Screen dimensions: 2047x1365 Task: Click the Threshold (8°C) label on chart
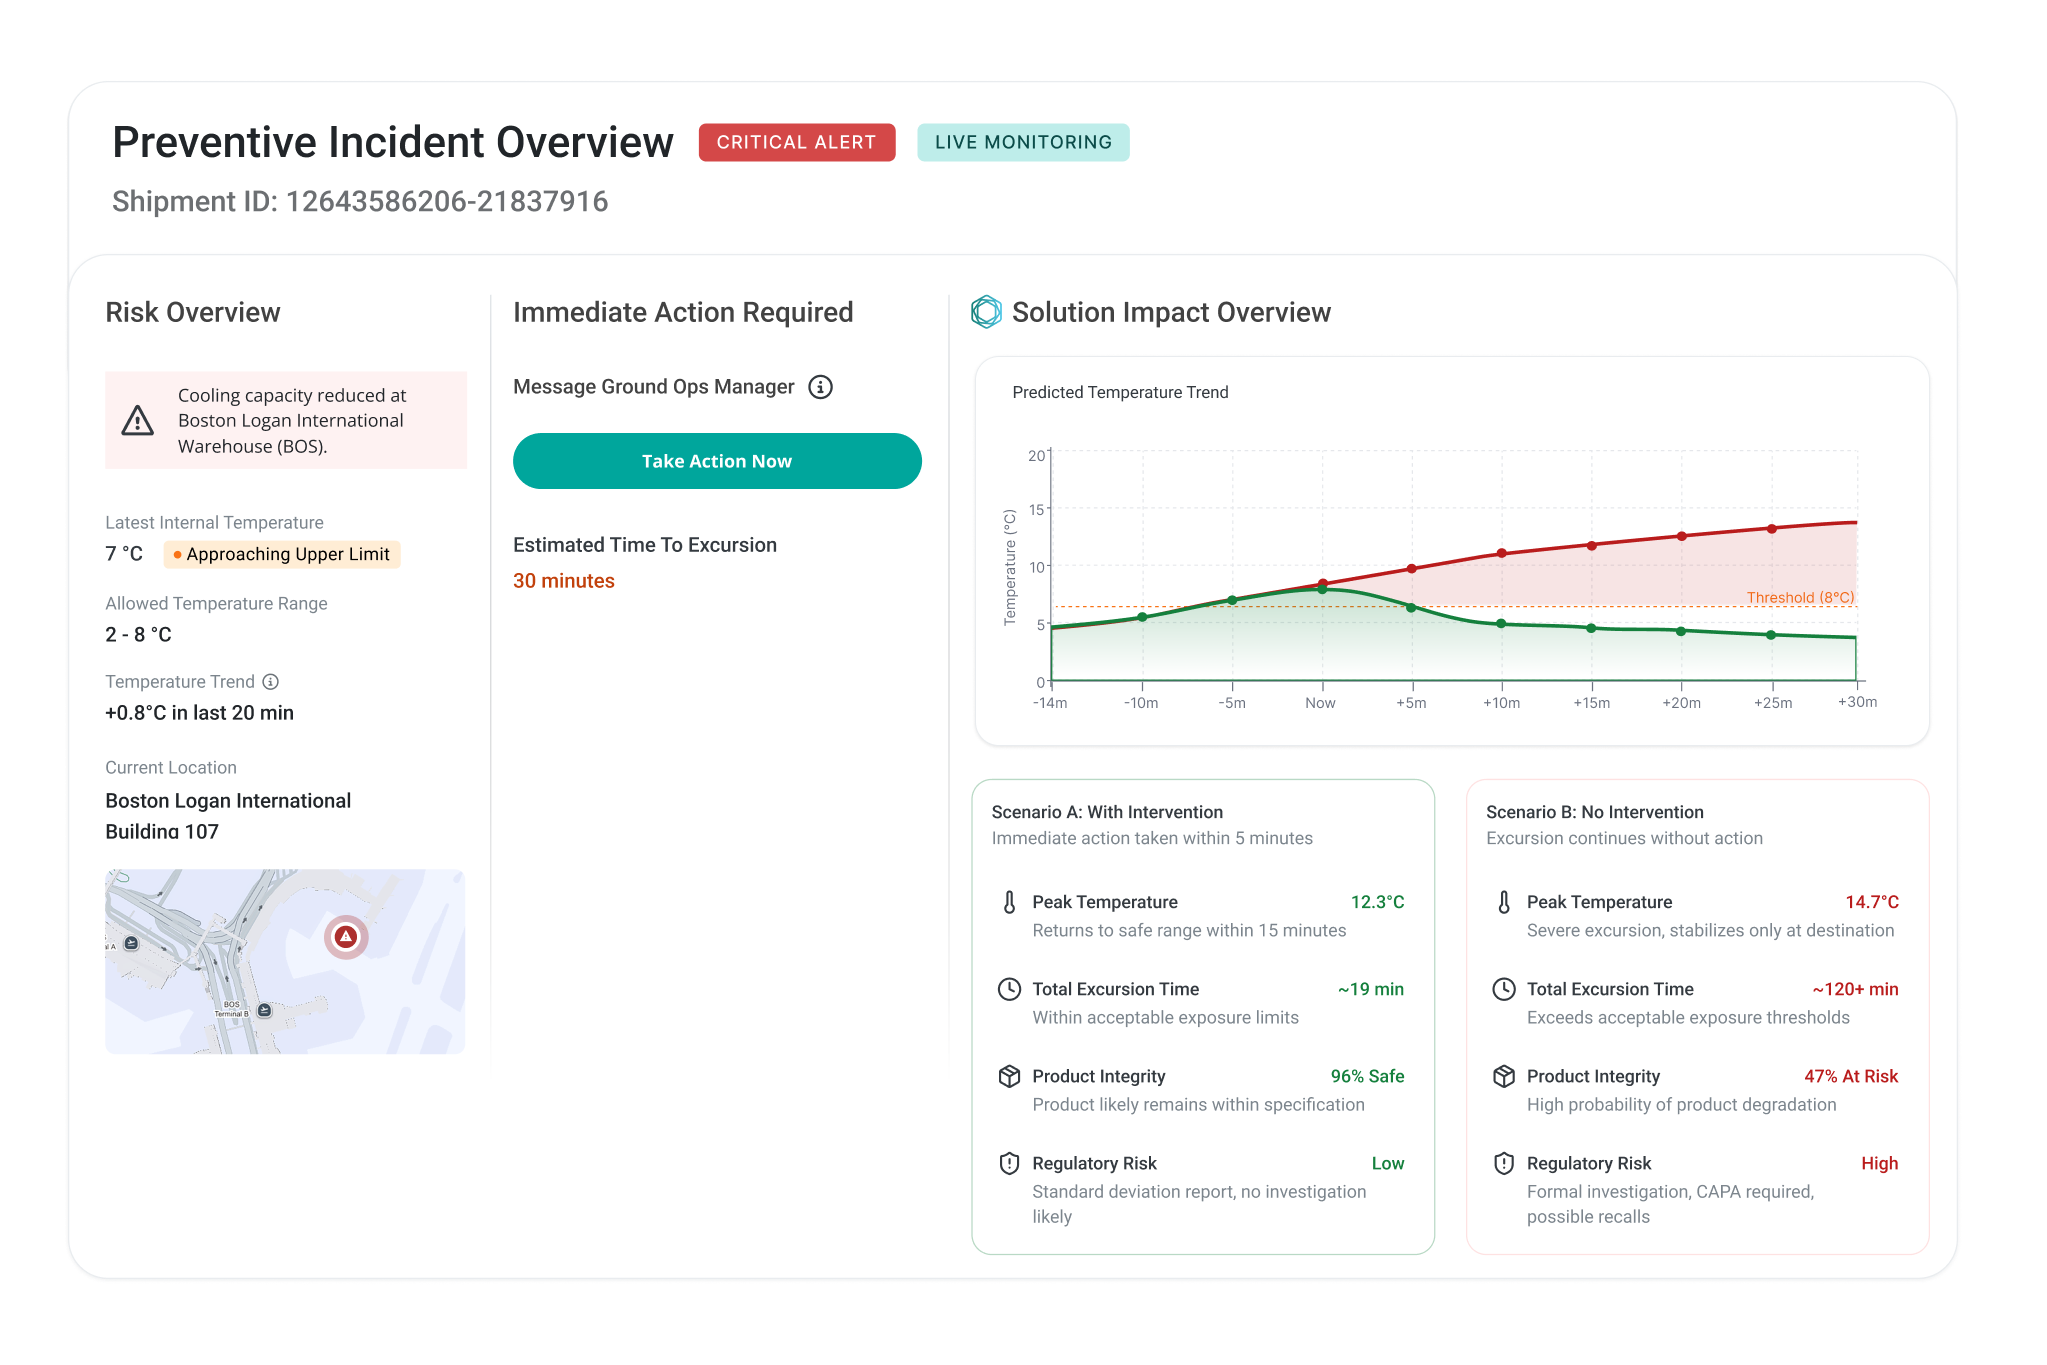pos(1799,597)
